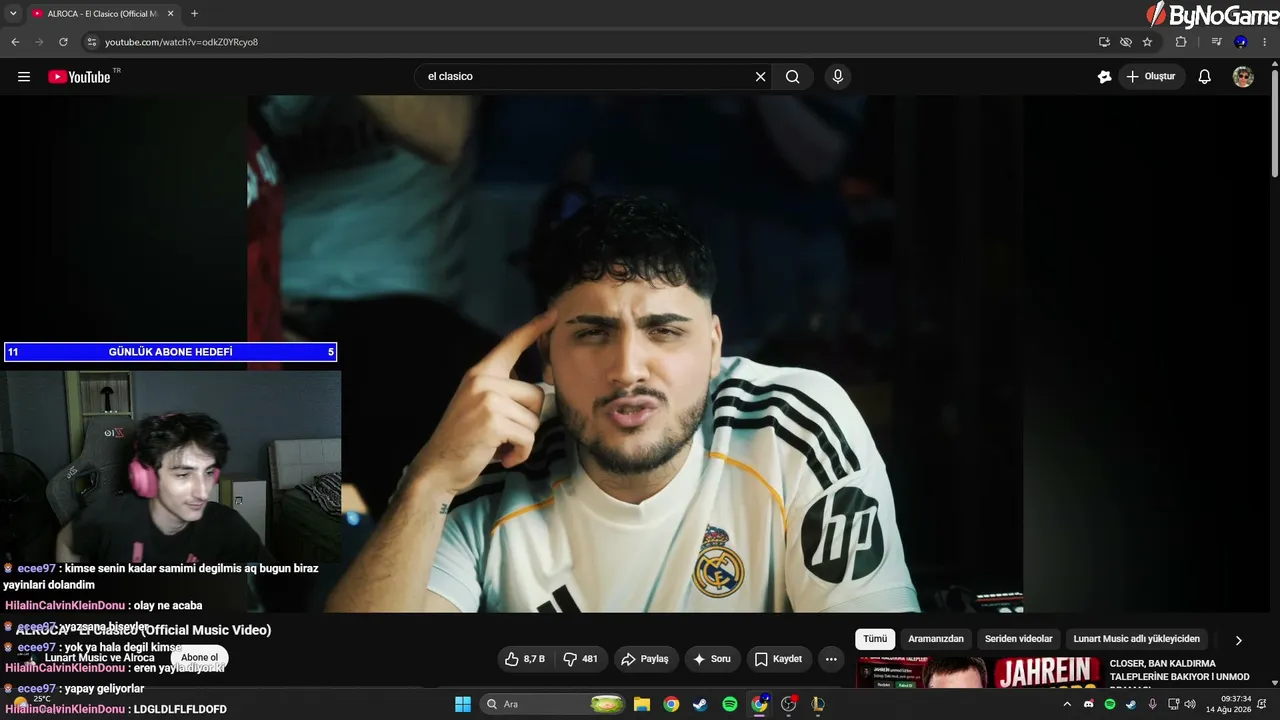Open the media controls toolbar icon
1280x720 pixels.
[x=1217, y=42]
